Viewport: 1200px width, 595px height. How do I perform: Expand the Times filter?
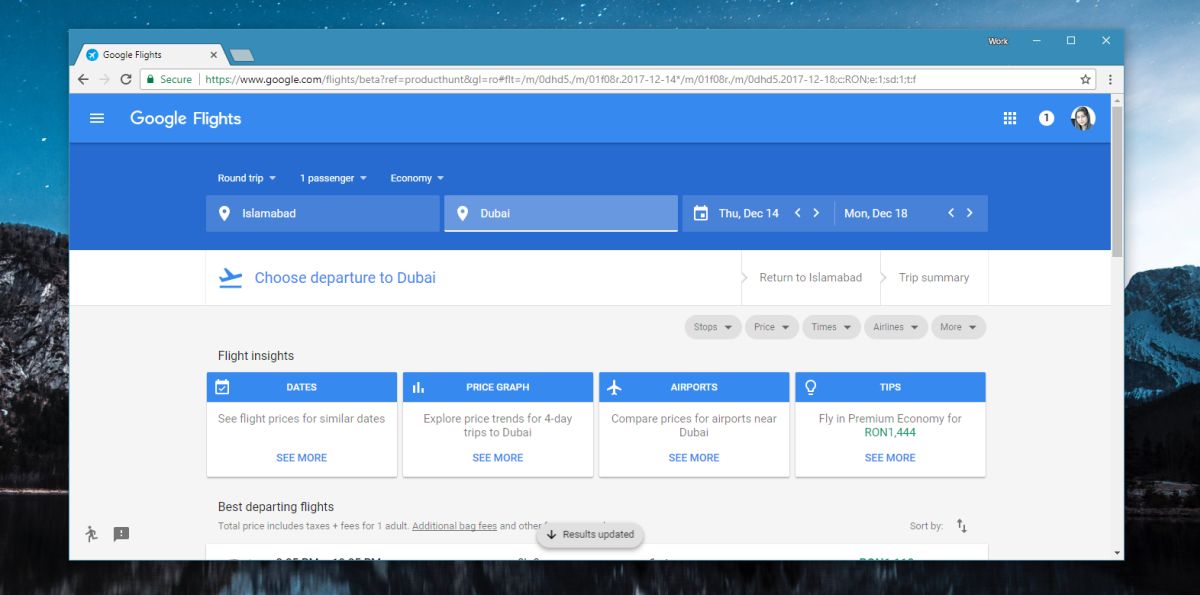832,327
